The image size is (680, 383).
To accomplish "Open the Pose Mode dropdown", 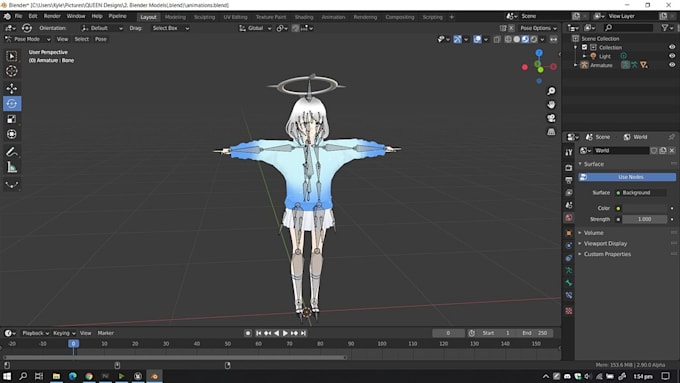I will pos(27,39).
